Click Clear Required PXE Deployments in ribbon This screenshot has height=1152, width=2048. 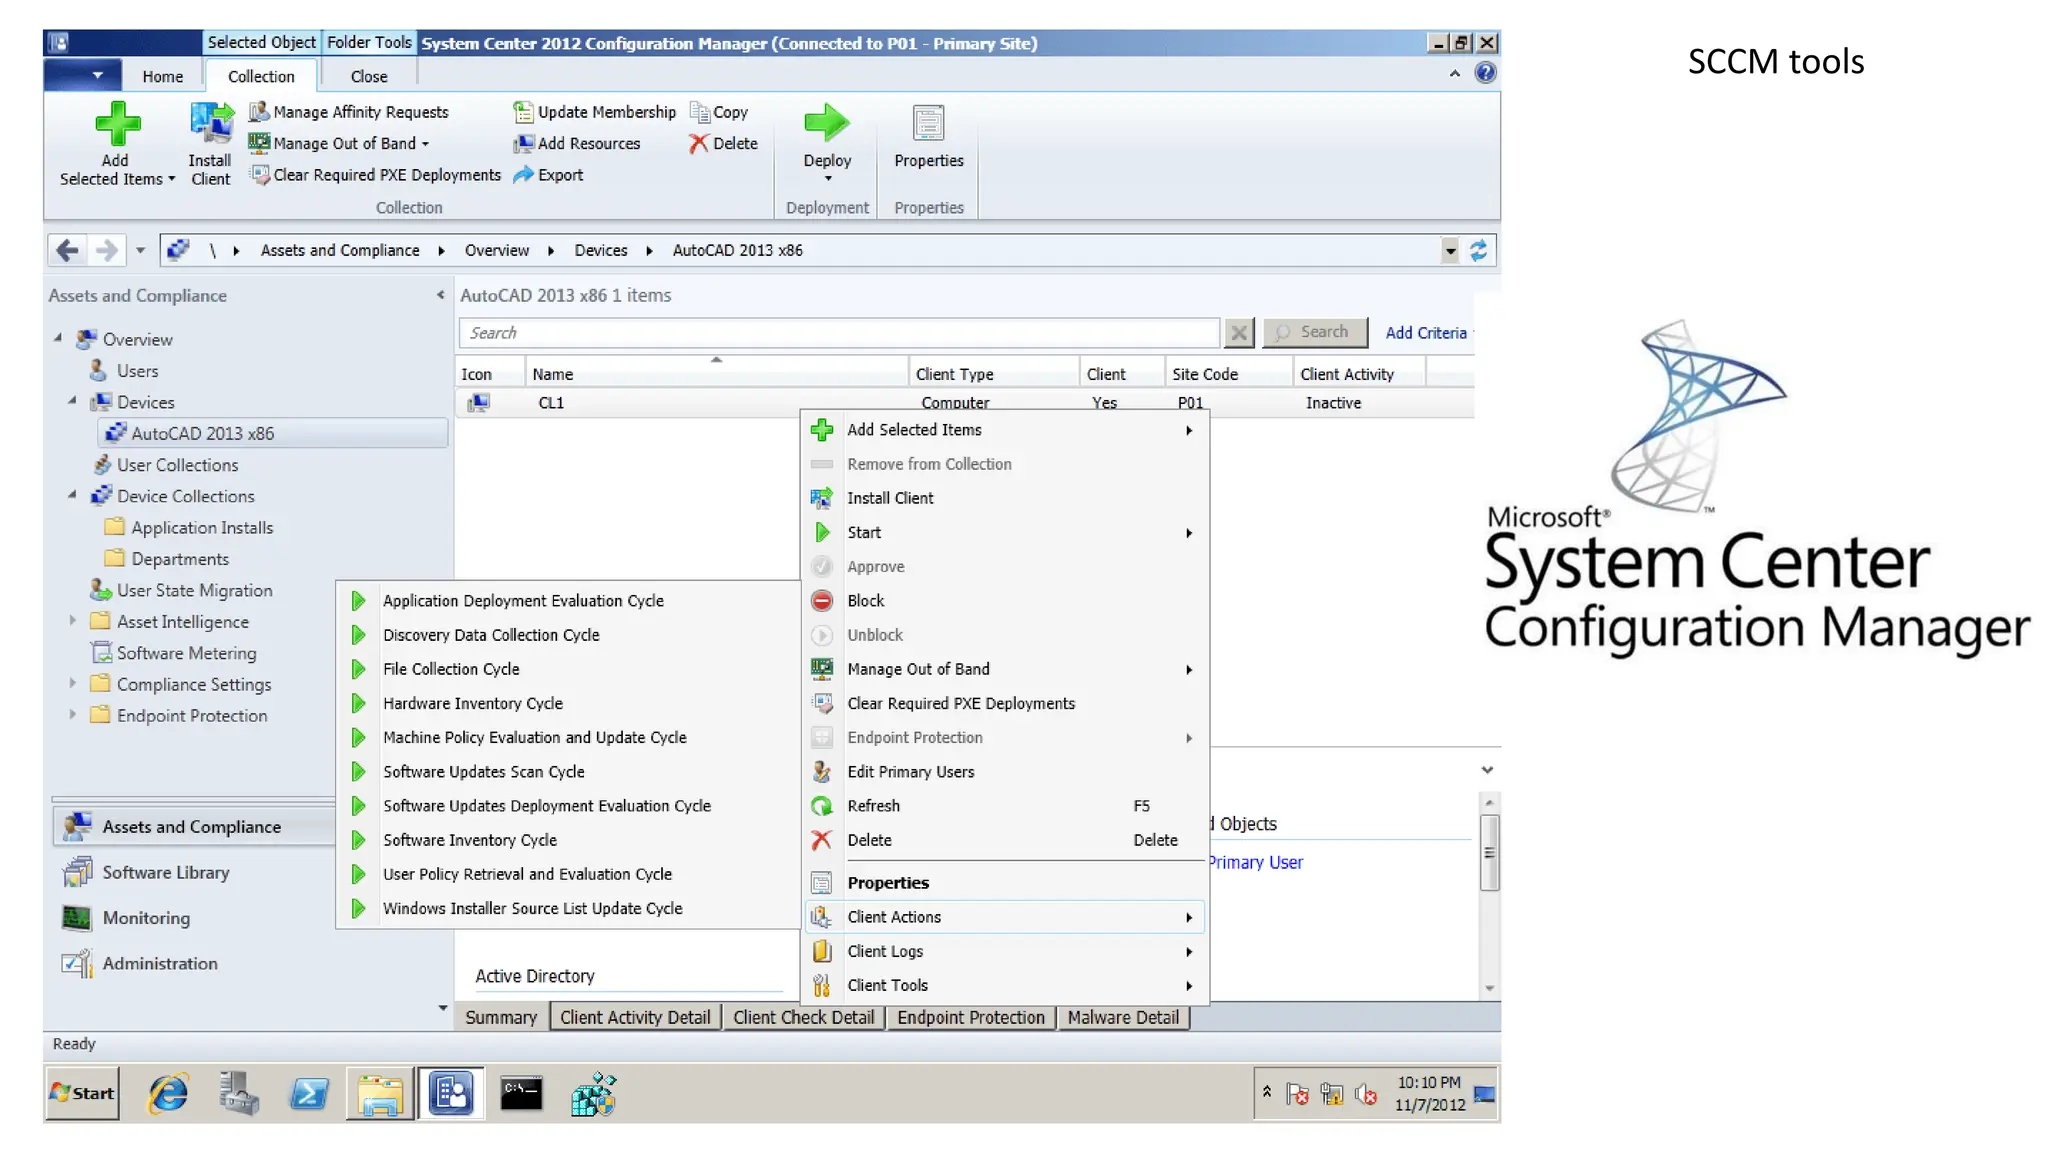click(376, 175)
